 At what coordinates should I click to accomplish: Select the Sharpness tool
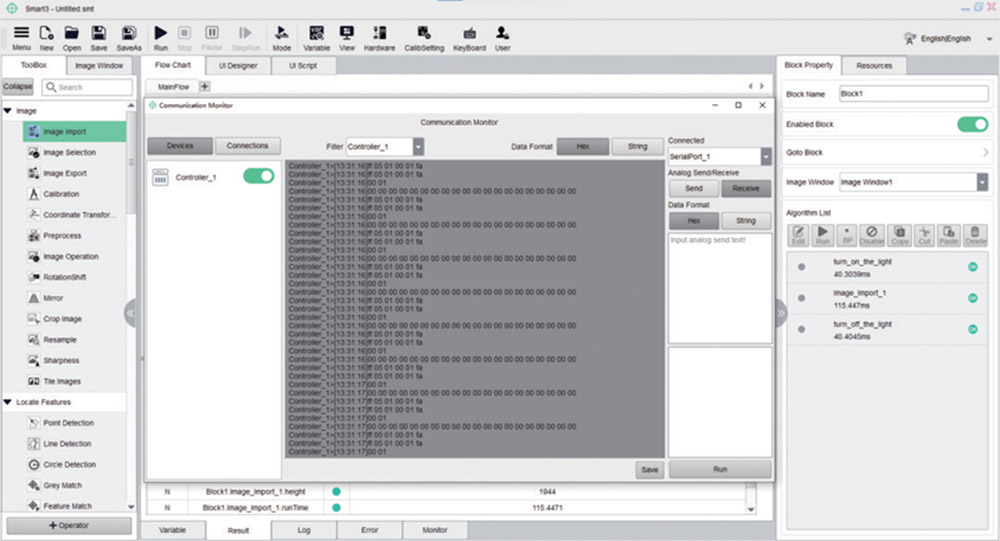[x=61, y=360]
